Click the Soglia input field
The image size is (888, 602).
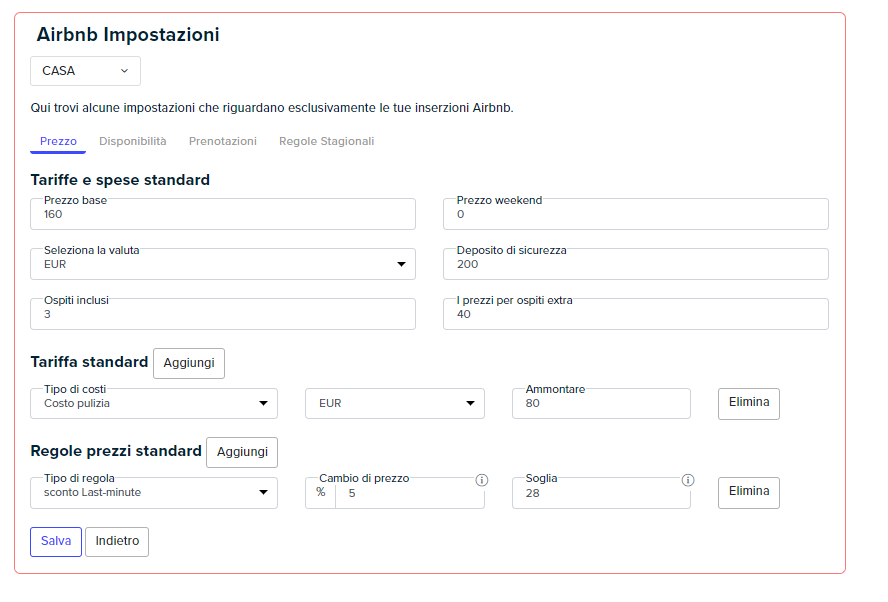tap(601, 493)
